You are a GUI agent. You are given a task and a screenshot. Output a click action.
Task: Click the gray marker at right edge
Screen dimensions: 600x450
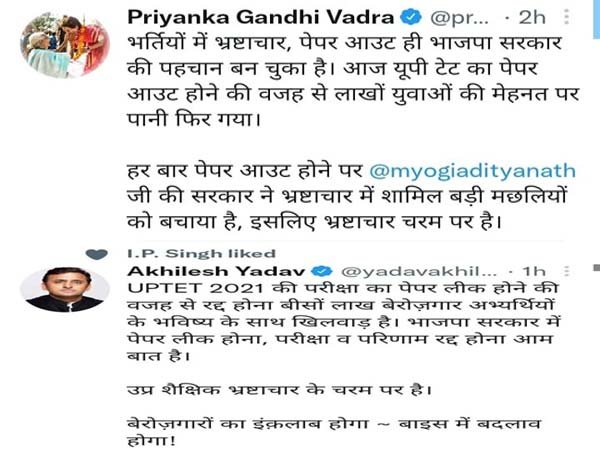(x=597, y=267)
